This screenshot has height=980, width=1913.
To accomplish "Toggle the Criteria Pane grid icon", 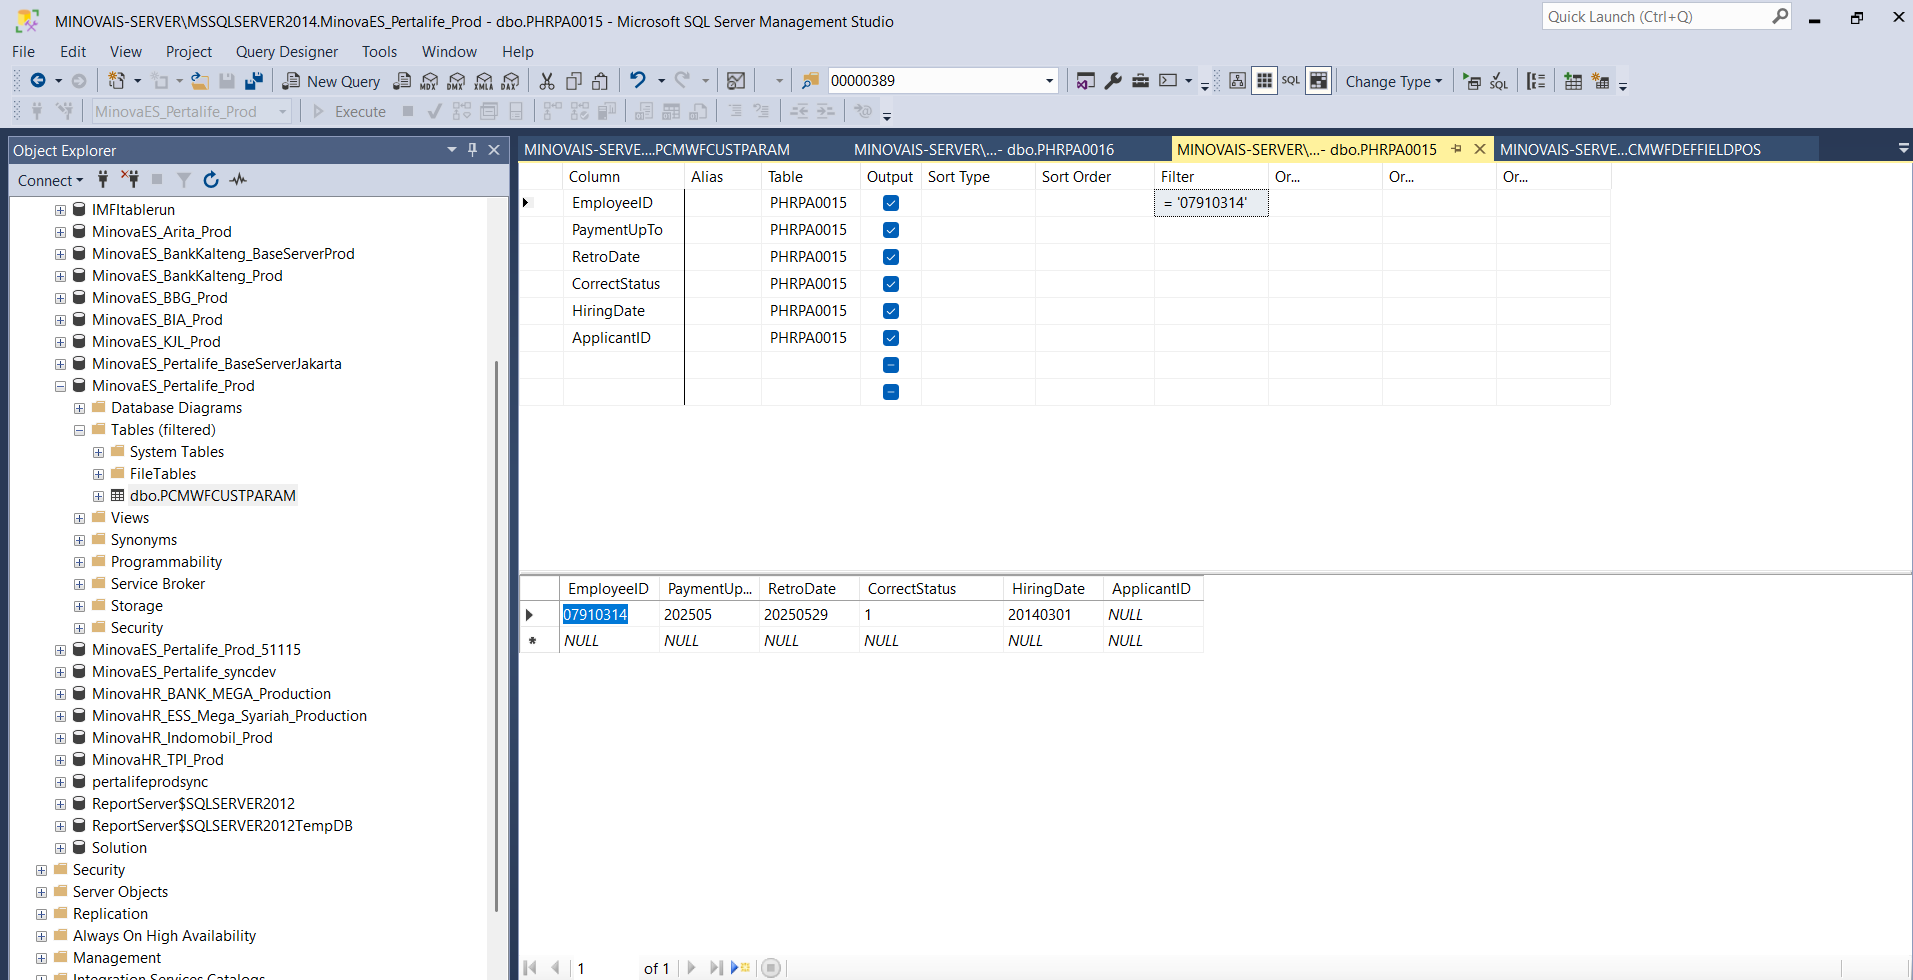I will point(1264,81).
